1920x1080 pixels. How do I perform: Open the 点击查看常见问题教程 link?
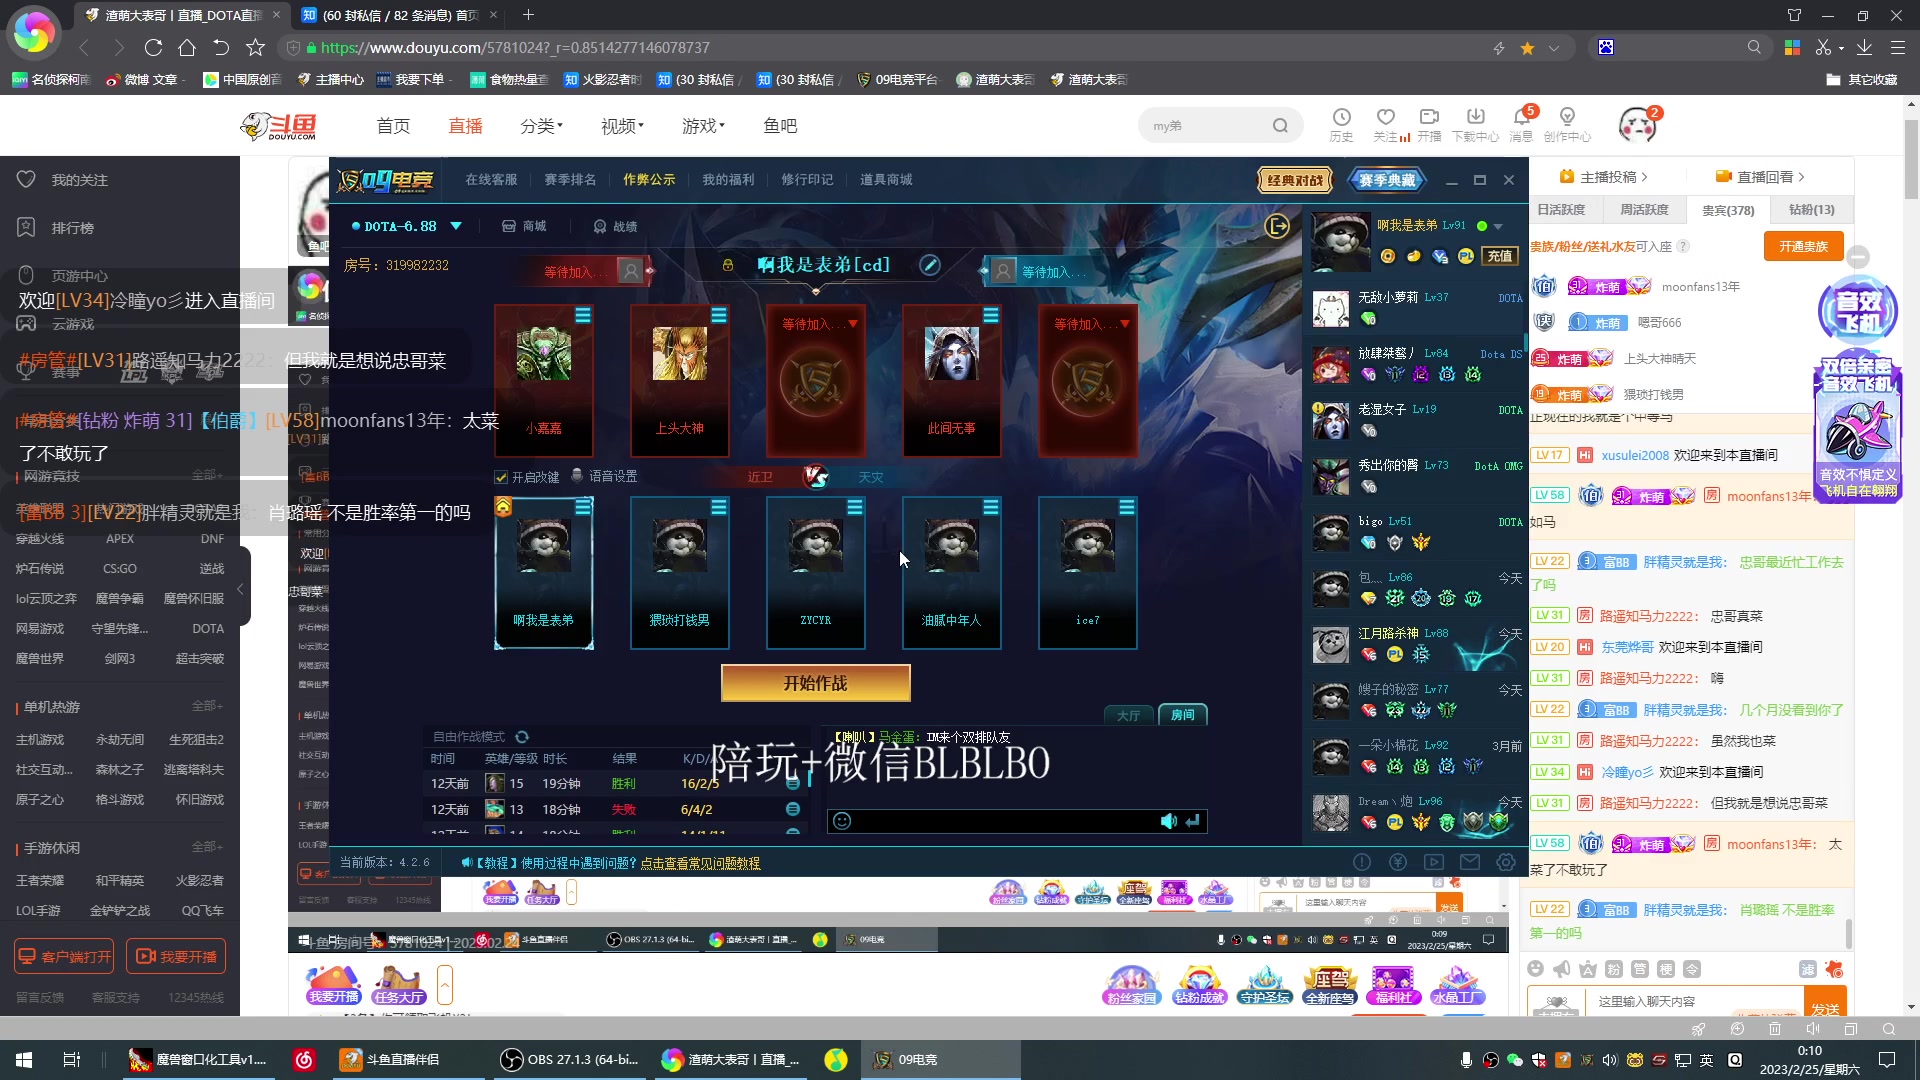699,863
